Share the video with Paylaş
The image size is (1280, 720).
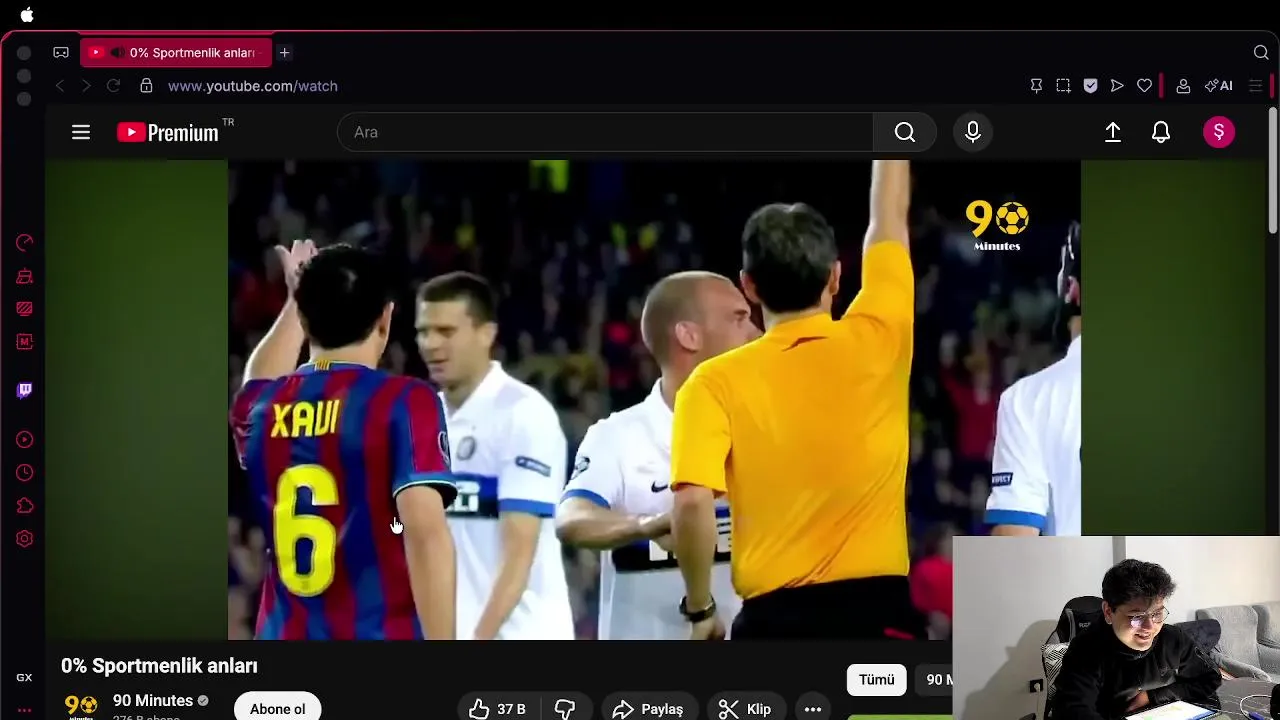pyautogui.click(x=648, y=708)
